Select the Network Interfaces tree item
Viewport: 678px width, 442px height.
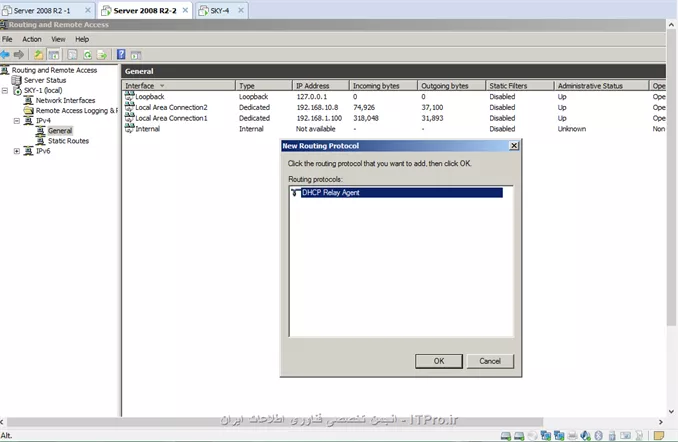pyautogui.click(x=65, y=100)
